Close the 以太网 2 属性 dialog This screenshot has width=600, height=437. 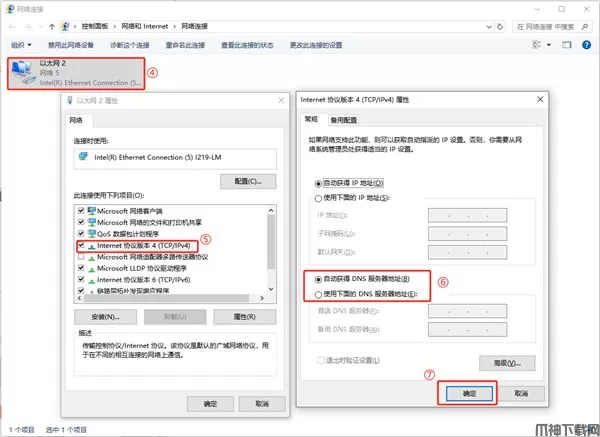pos(281,100)
